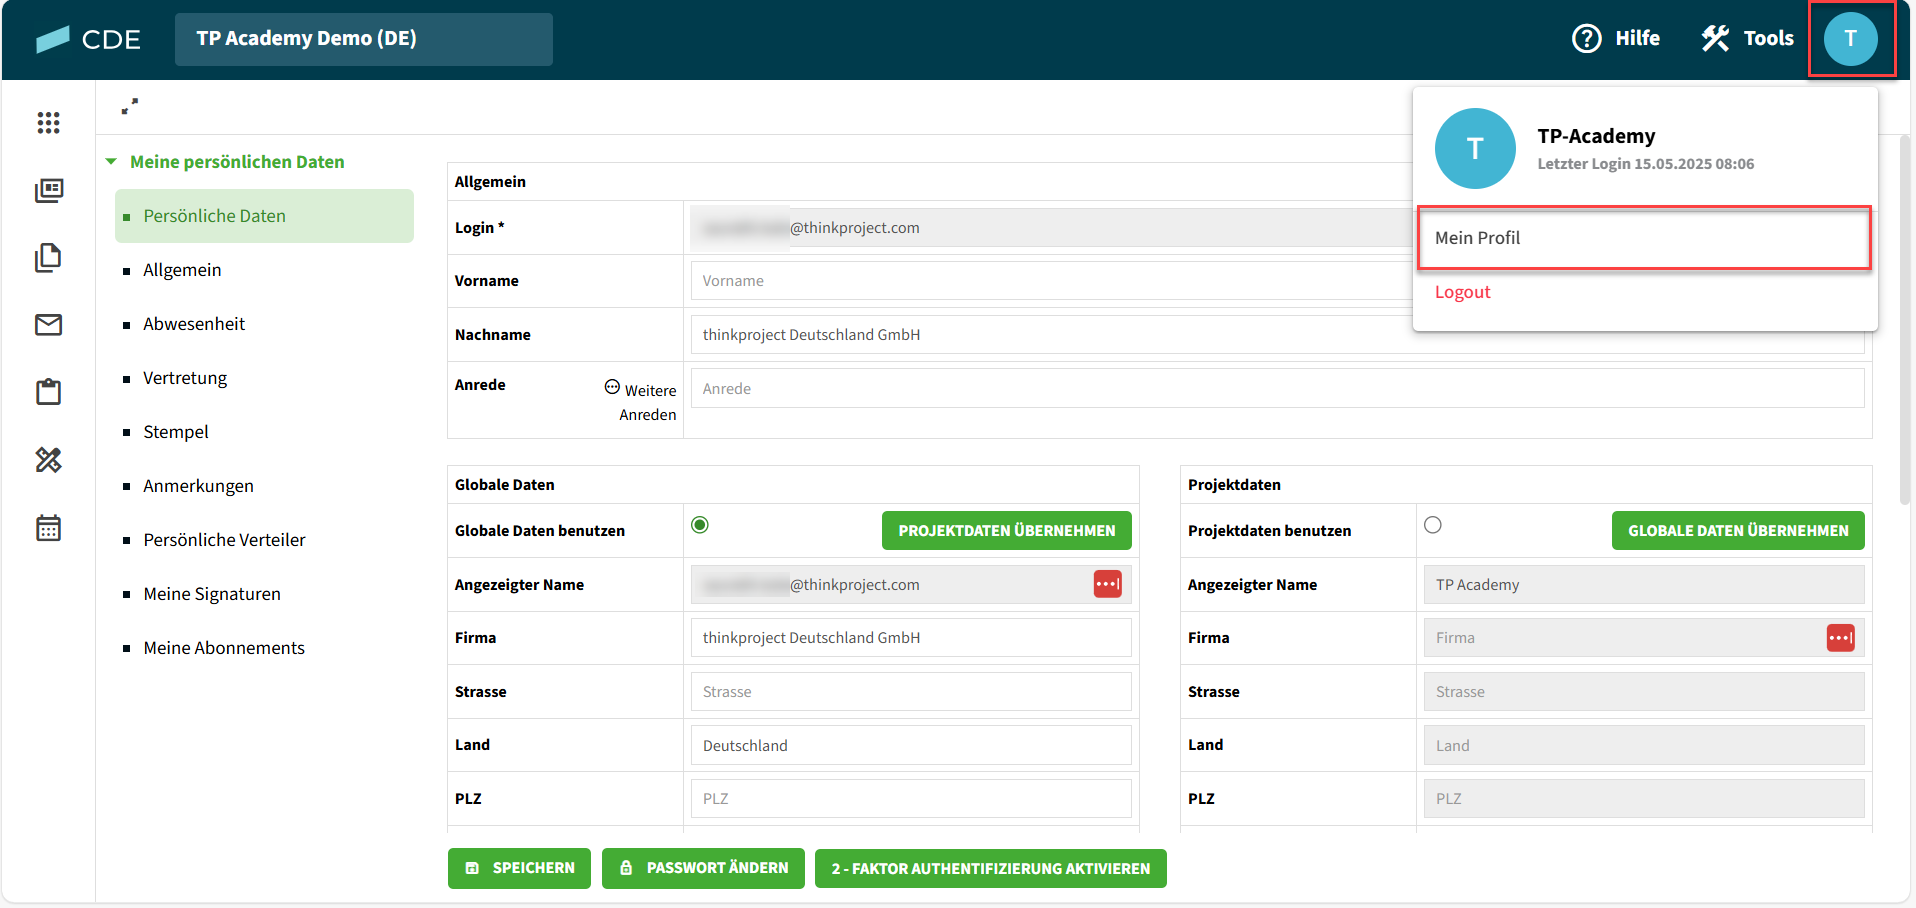Open the clipboard tasks sidebar icon
The height and width of the screenshot is (908, 1916).
[48, 391]
